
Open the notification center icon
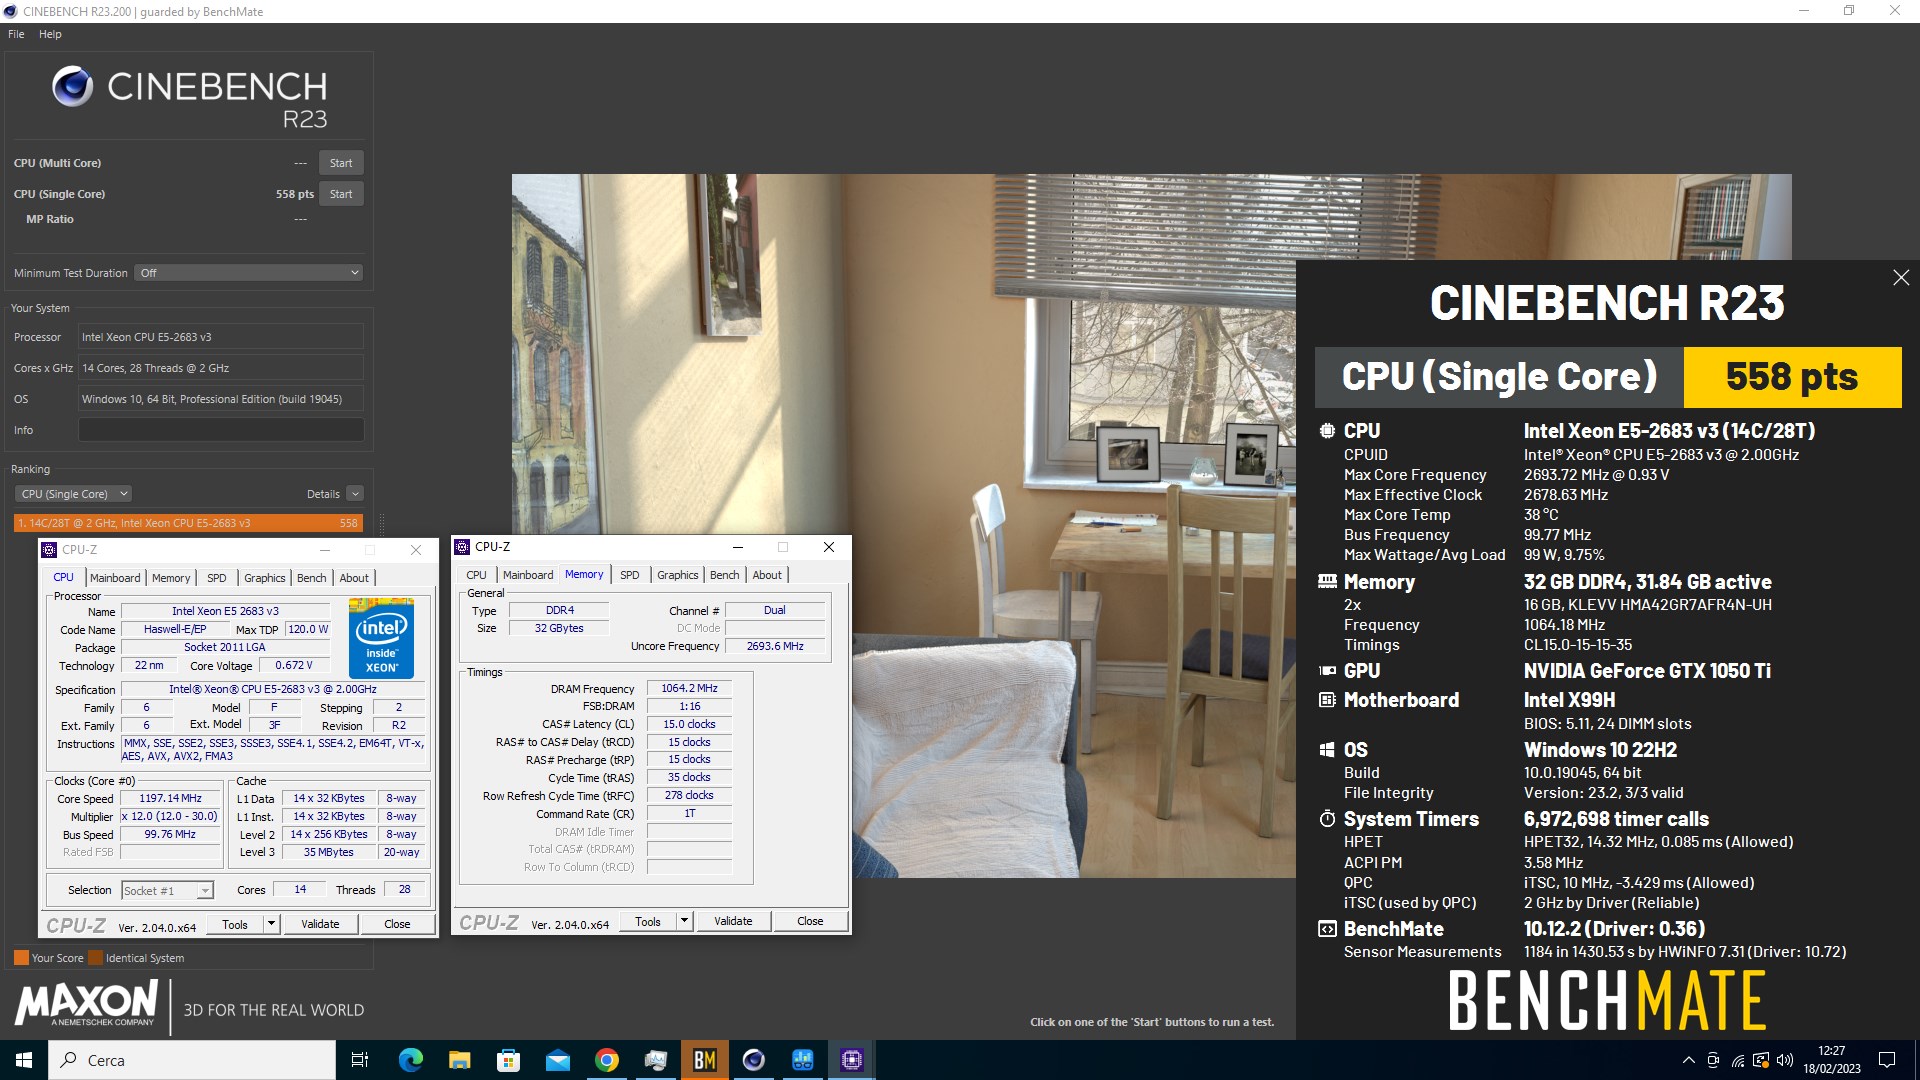[x=1887, y=1060]
